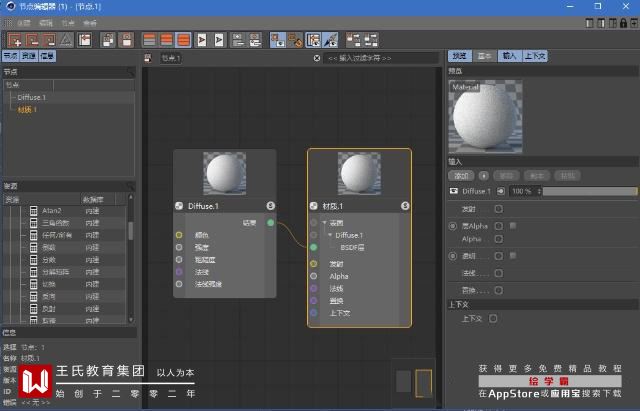Click the second grey node-list toolbar icon
Image resolution: width=640 pixels, height=411 pixels.
pos(255,40)
